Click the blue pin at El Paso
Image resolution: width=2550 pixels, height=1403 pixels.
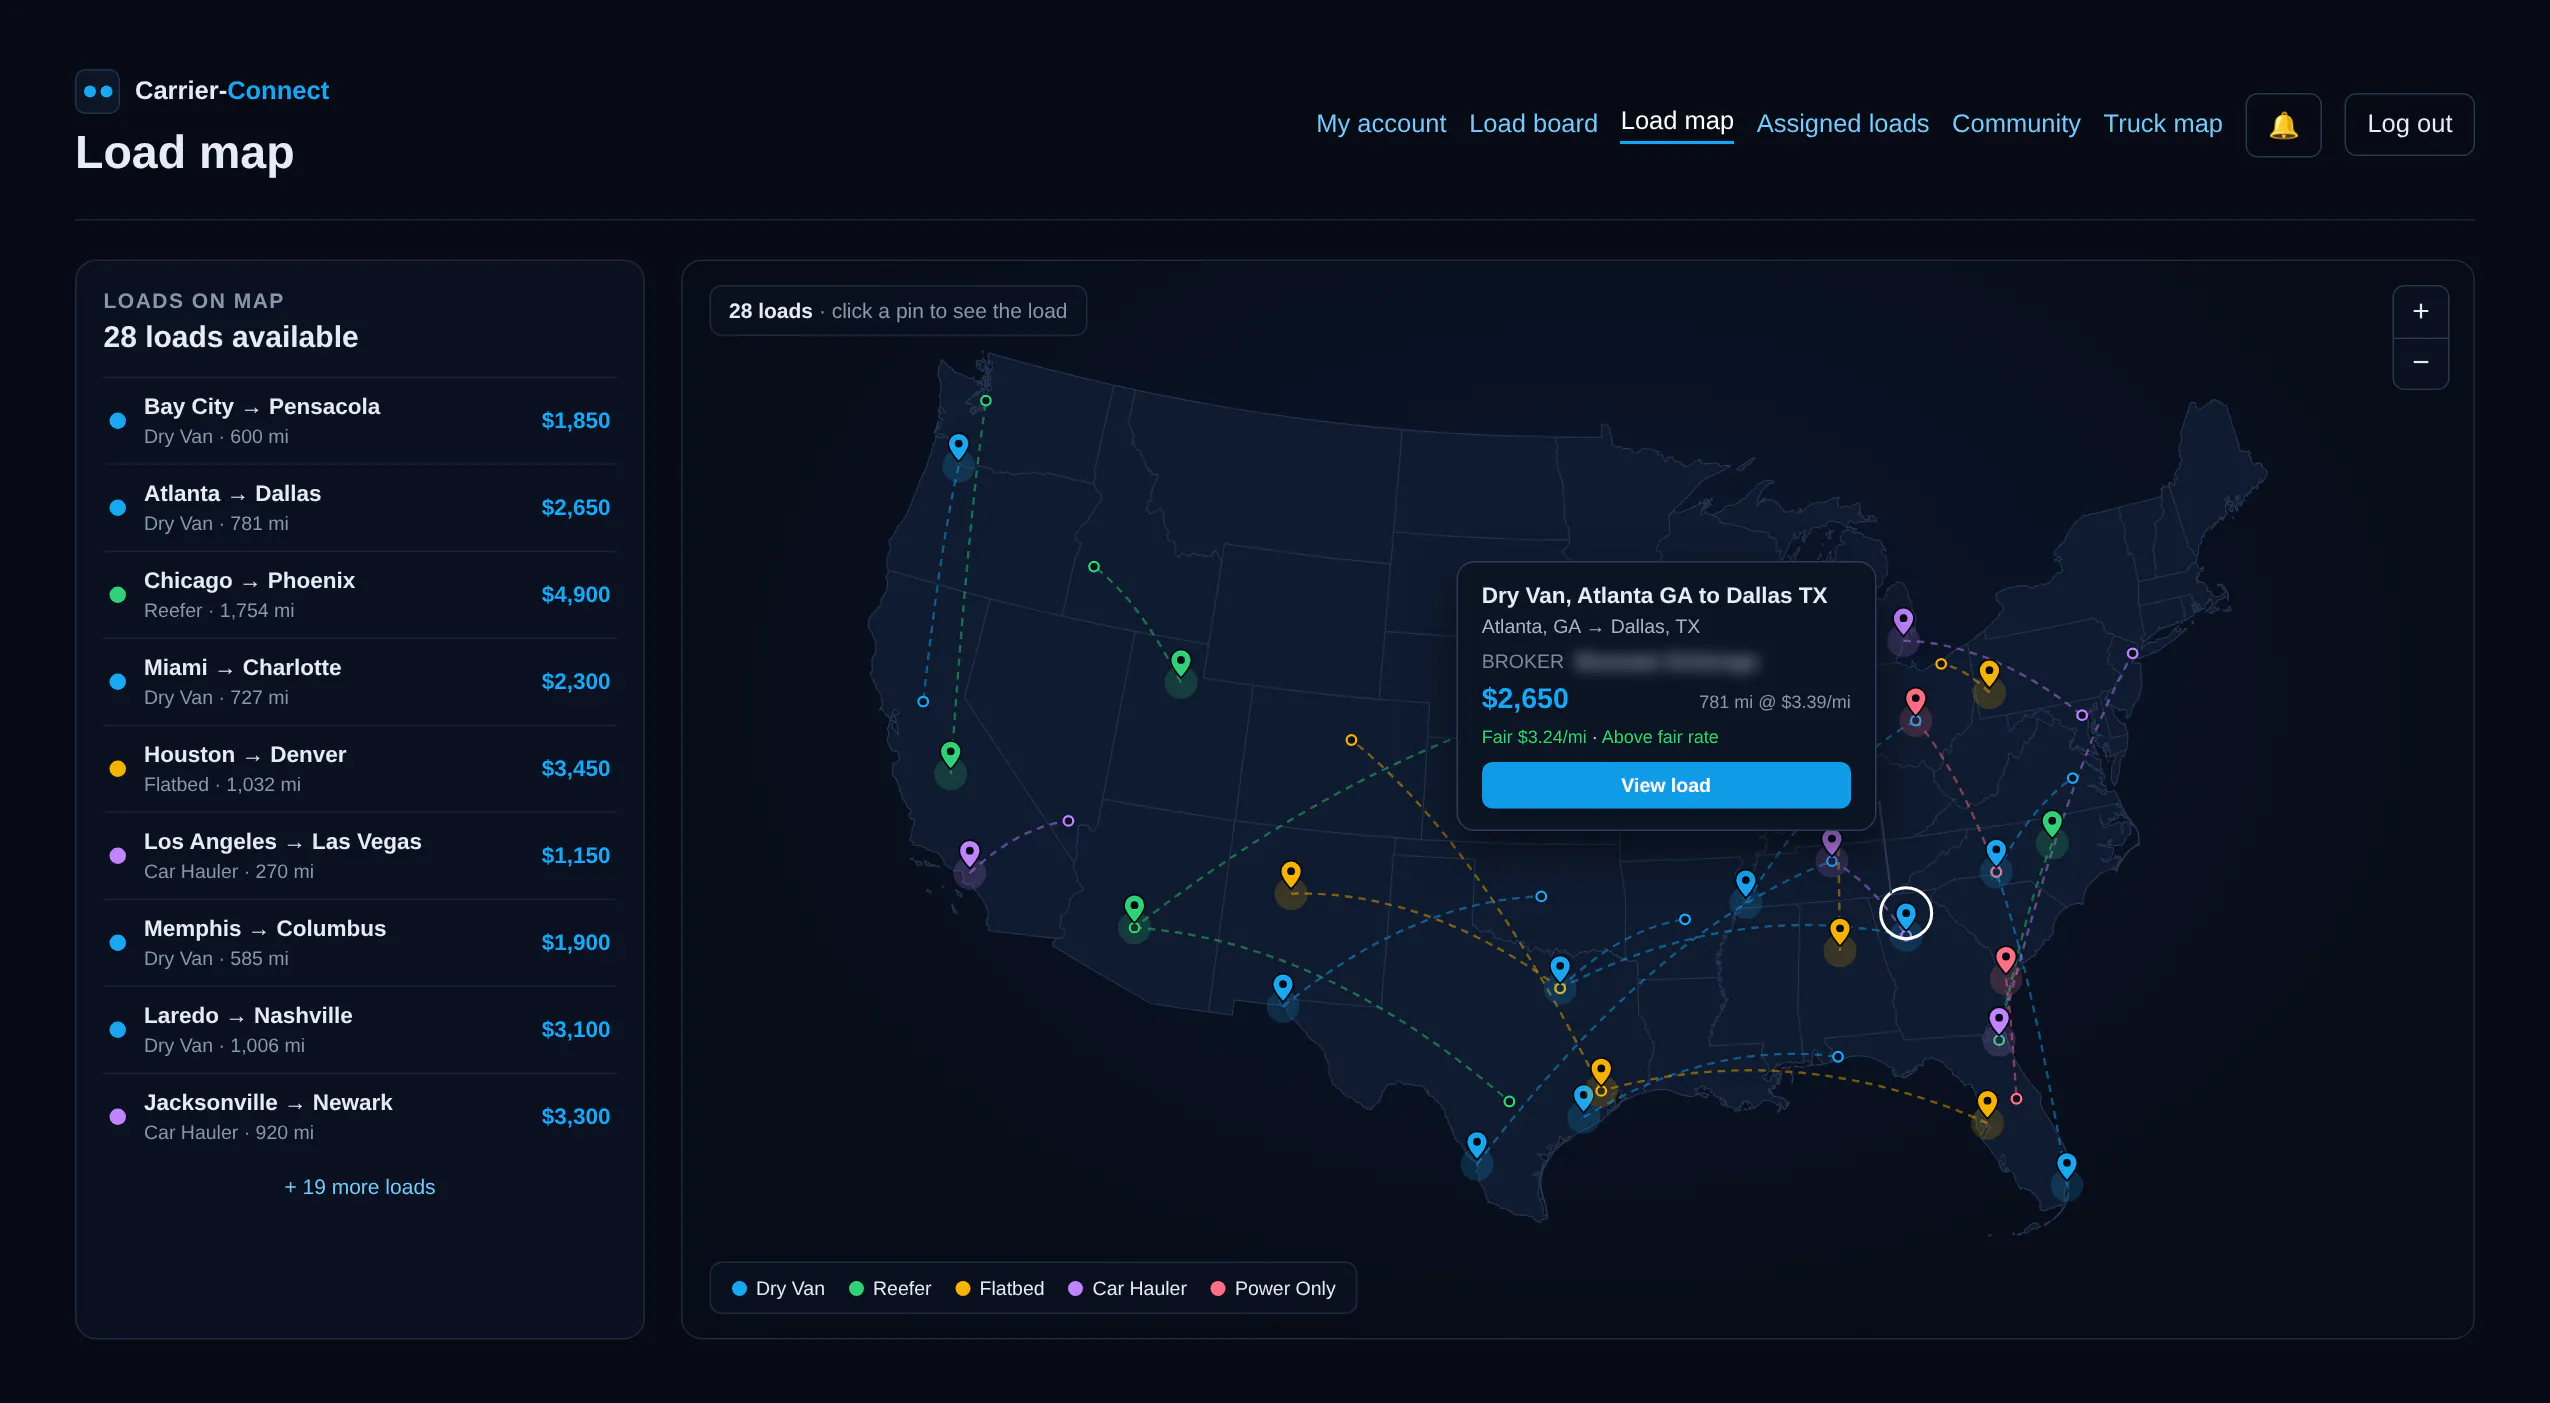click(1282, 987)
